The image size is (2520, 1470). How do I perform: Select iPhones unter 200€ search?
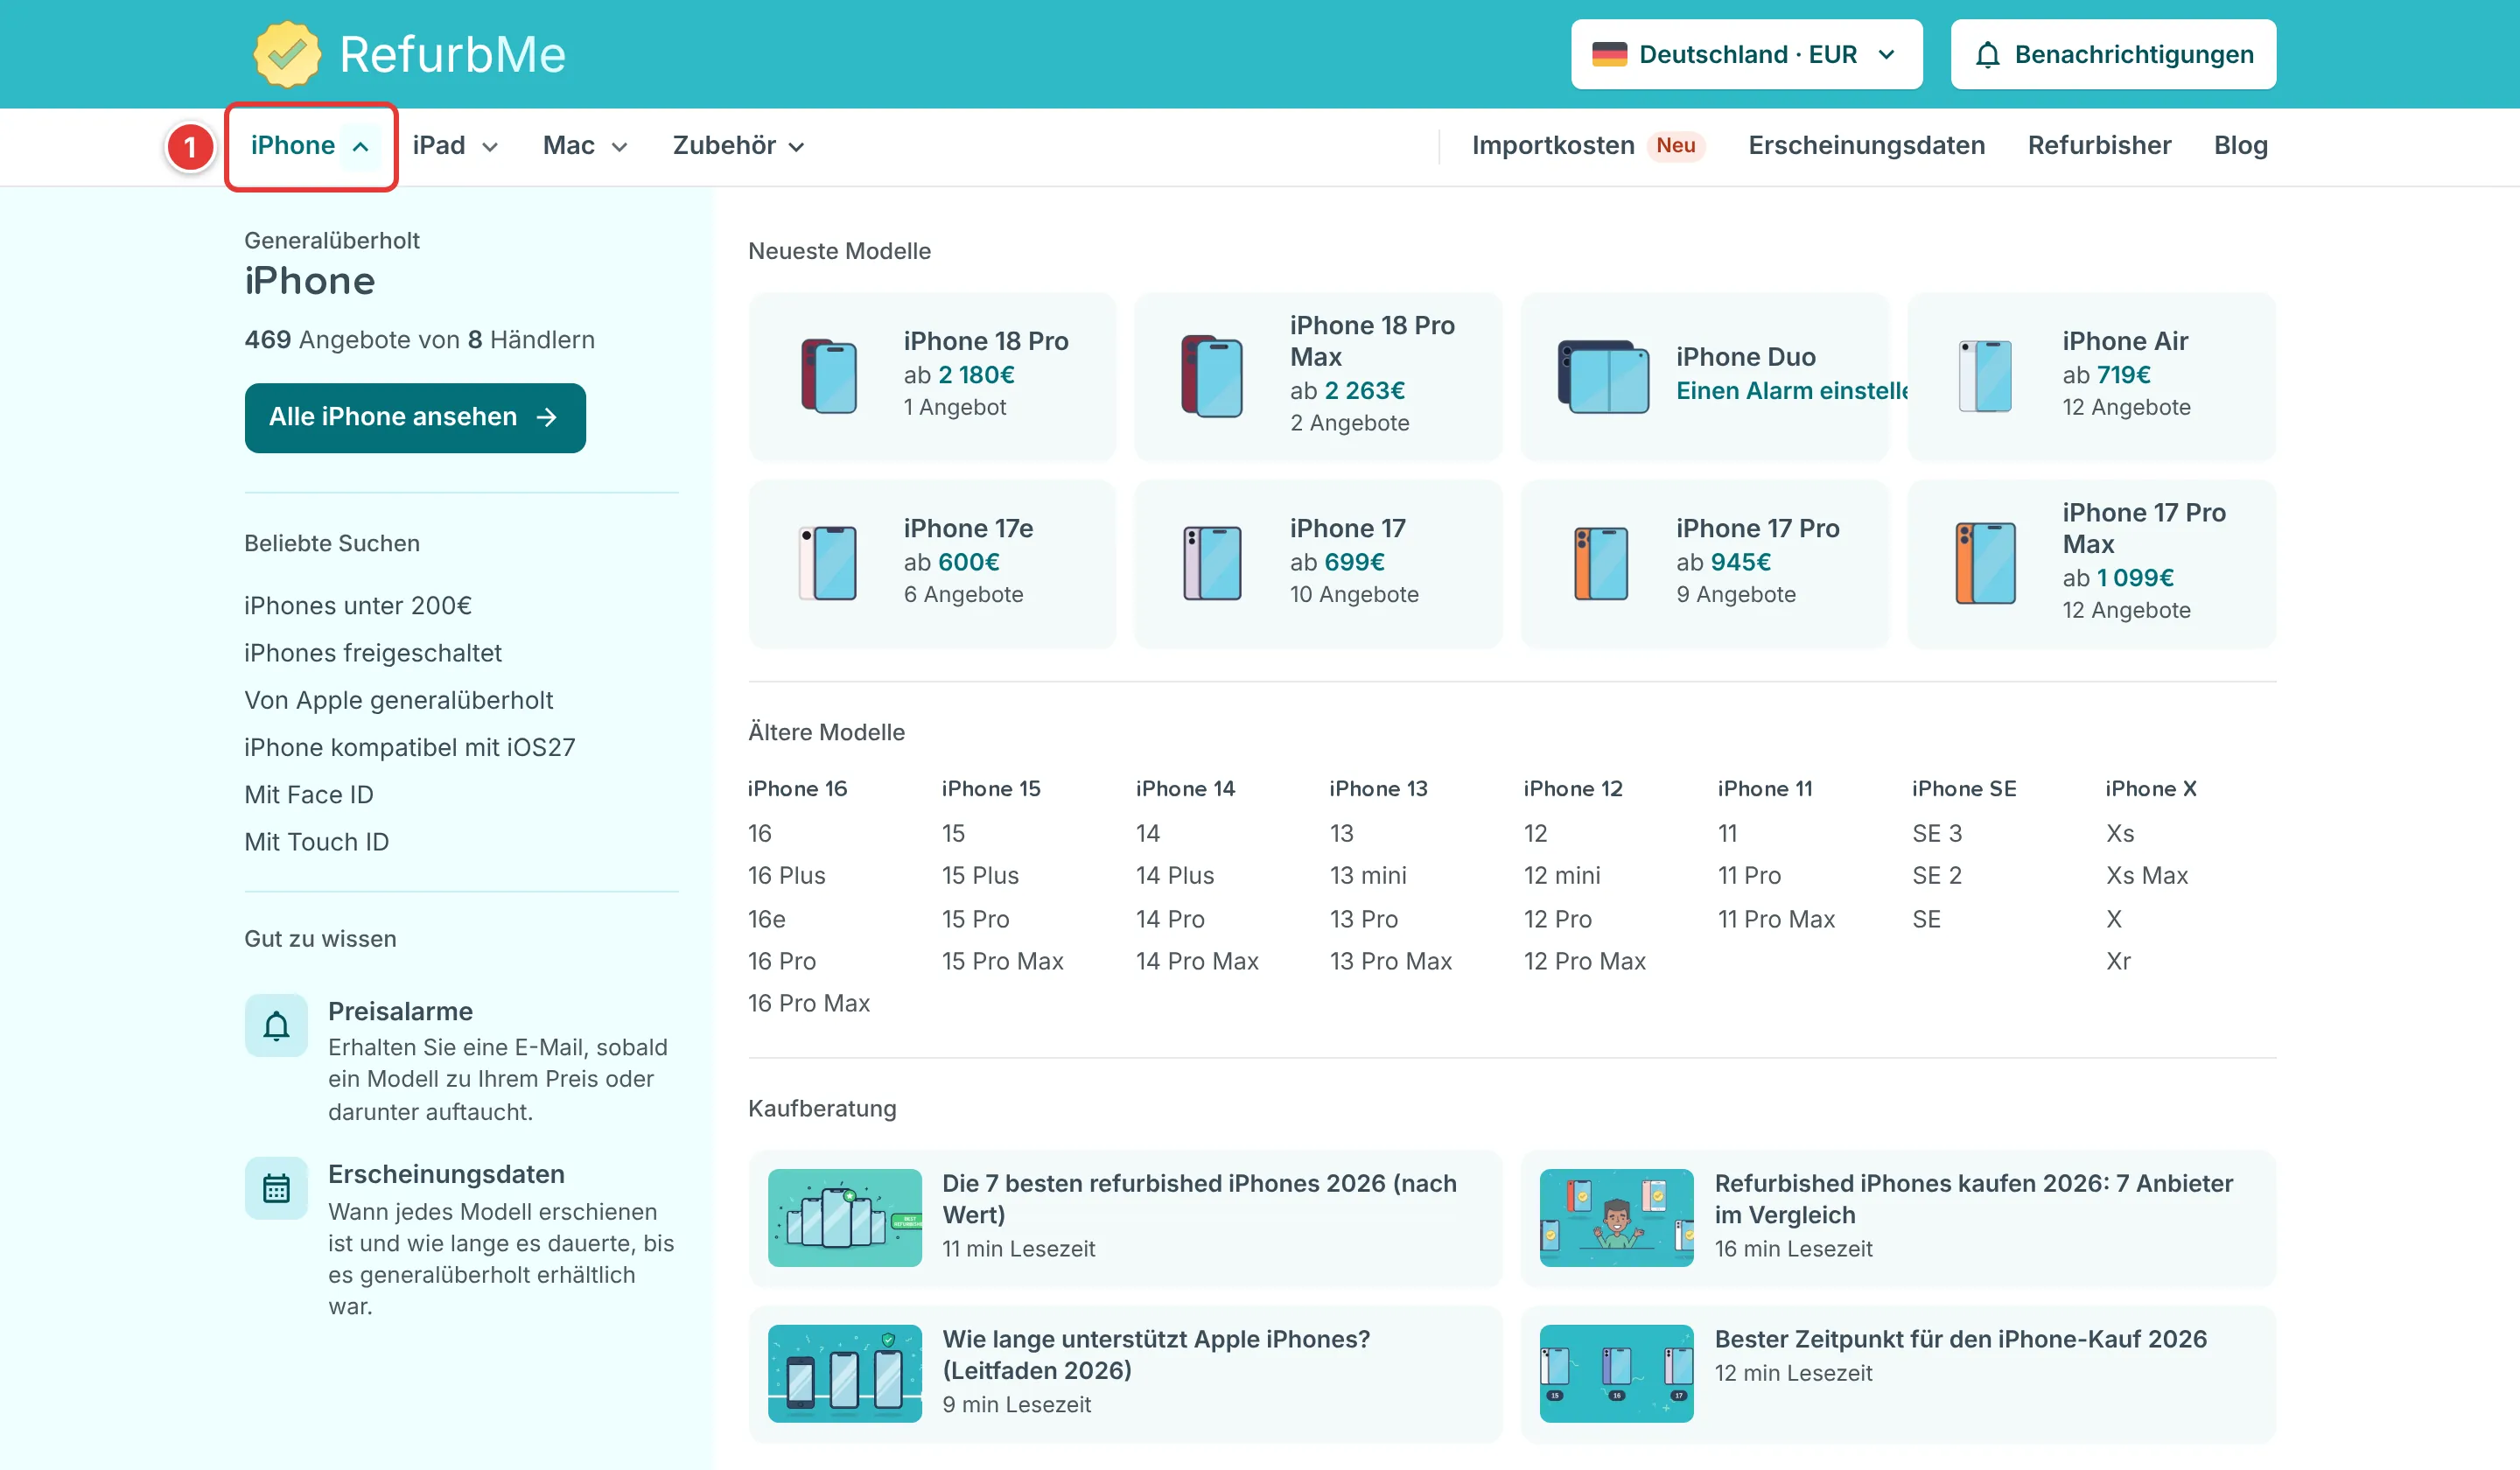pos(358,606)
